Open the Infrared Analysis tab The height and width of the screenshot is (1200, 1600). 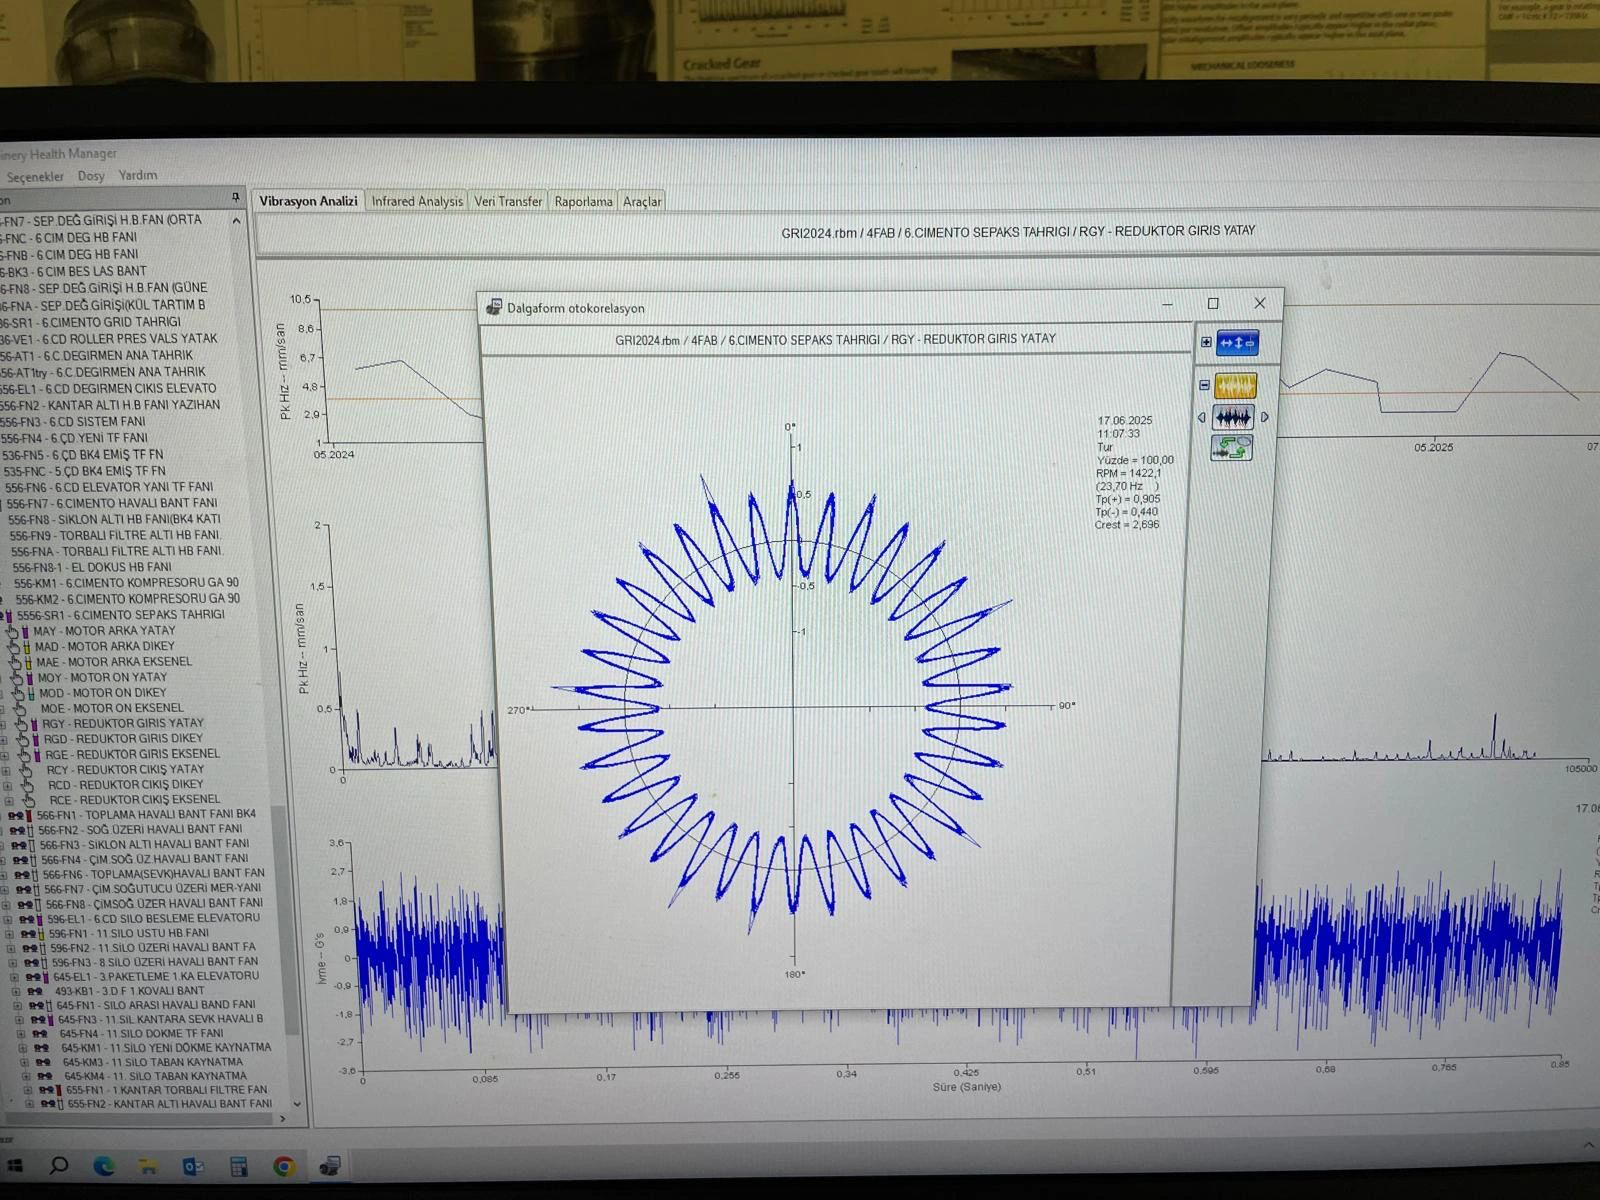click(x=417, y=201)
